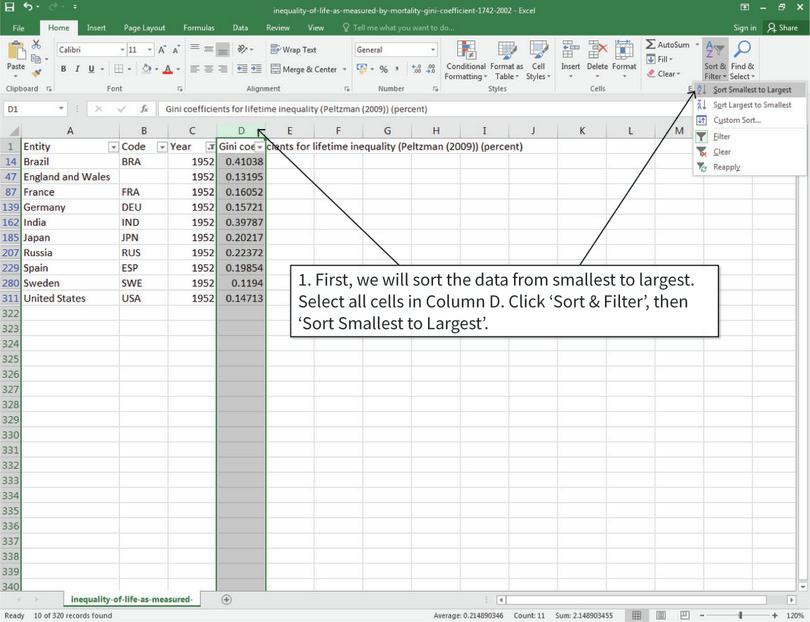Apply Percent Style number formatting
The height and width of the screenshot is (622, 810).
click(386, 69)
